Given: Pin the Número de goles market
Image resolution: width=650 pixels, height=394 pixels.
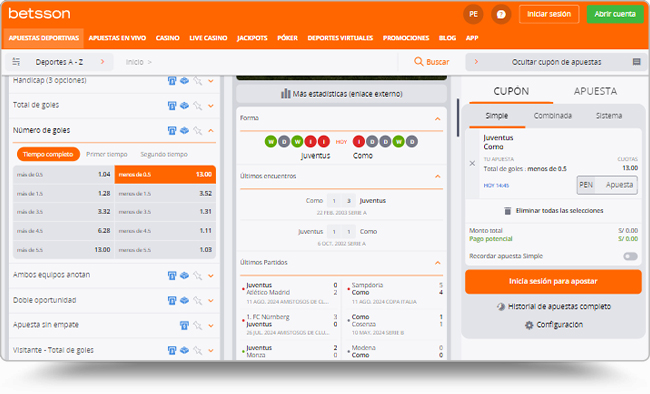Looking at the screenshot, I should (x=198, y=131).
